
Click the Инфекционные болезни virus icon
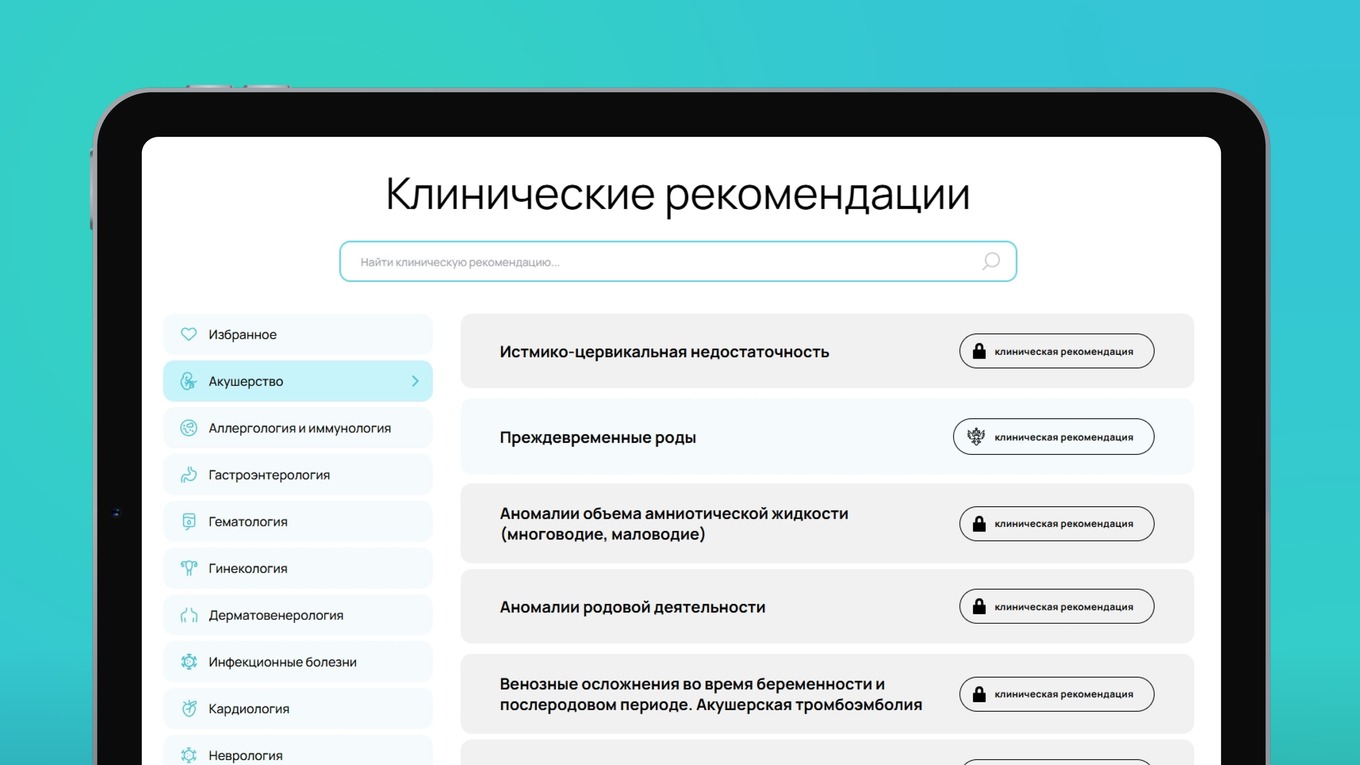[x=188, y=662]
